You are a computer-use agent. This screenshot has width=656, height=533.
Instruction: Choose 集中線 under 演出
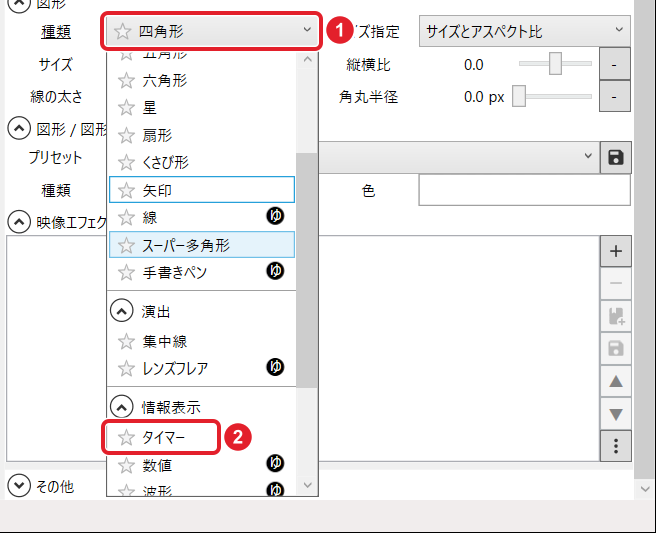(x=202, y=342)
